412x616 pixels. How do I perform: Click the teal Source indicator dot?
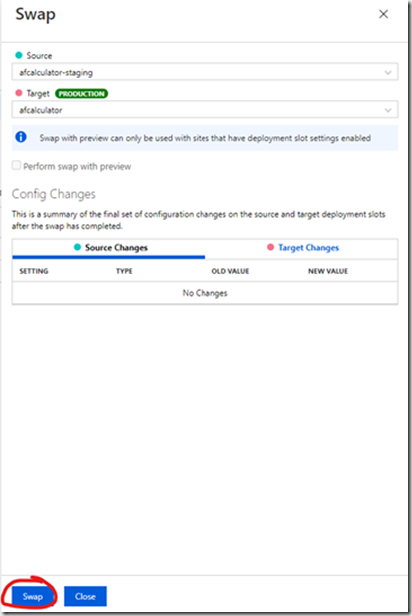[x=18, y=55]
